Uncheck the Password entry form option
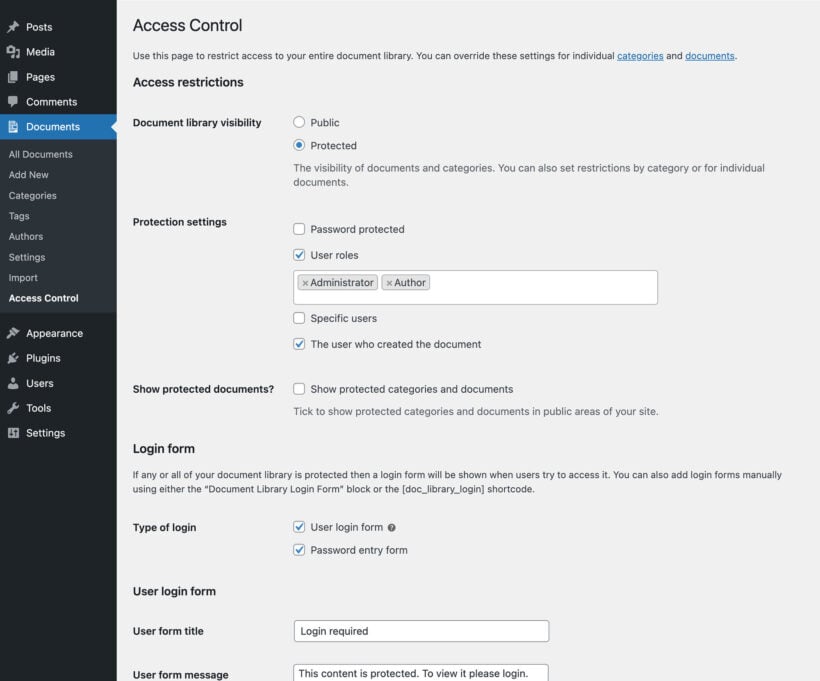820x681 pixels. pos(298,549)
